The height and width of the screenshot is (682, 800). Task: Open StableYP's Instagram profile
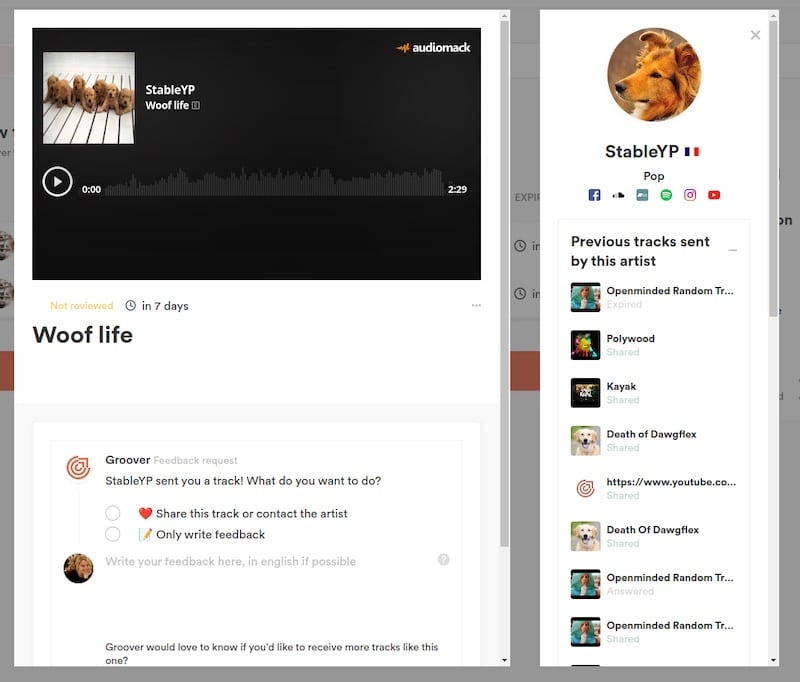(690, 195)
